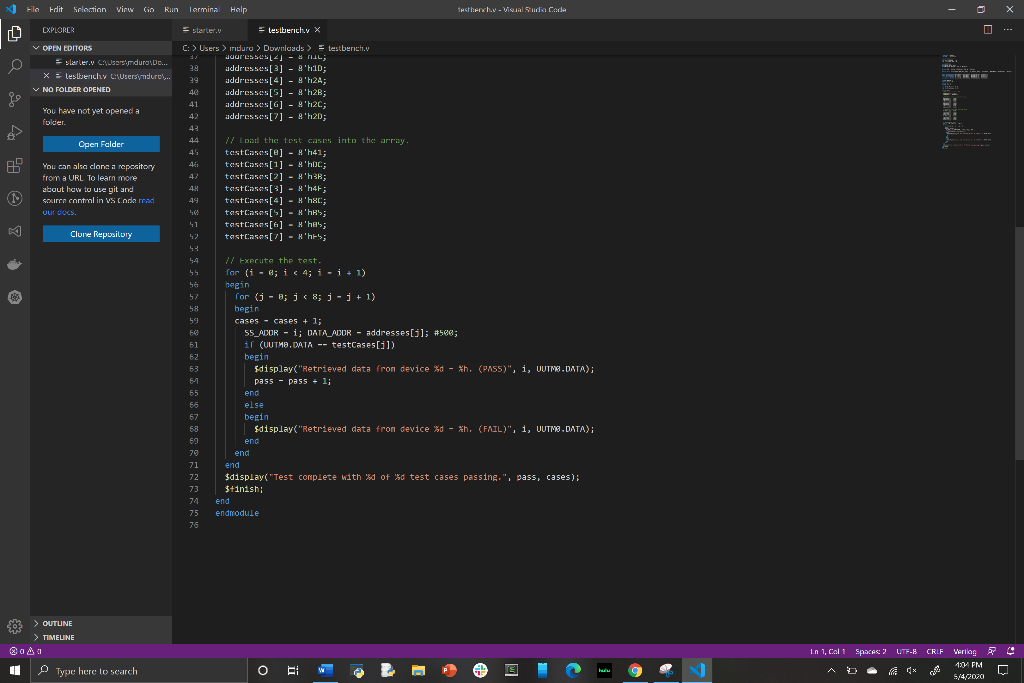Open the editor More Actions ellipsis
The image size is (1024, 683).
click(1008, 29)
